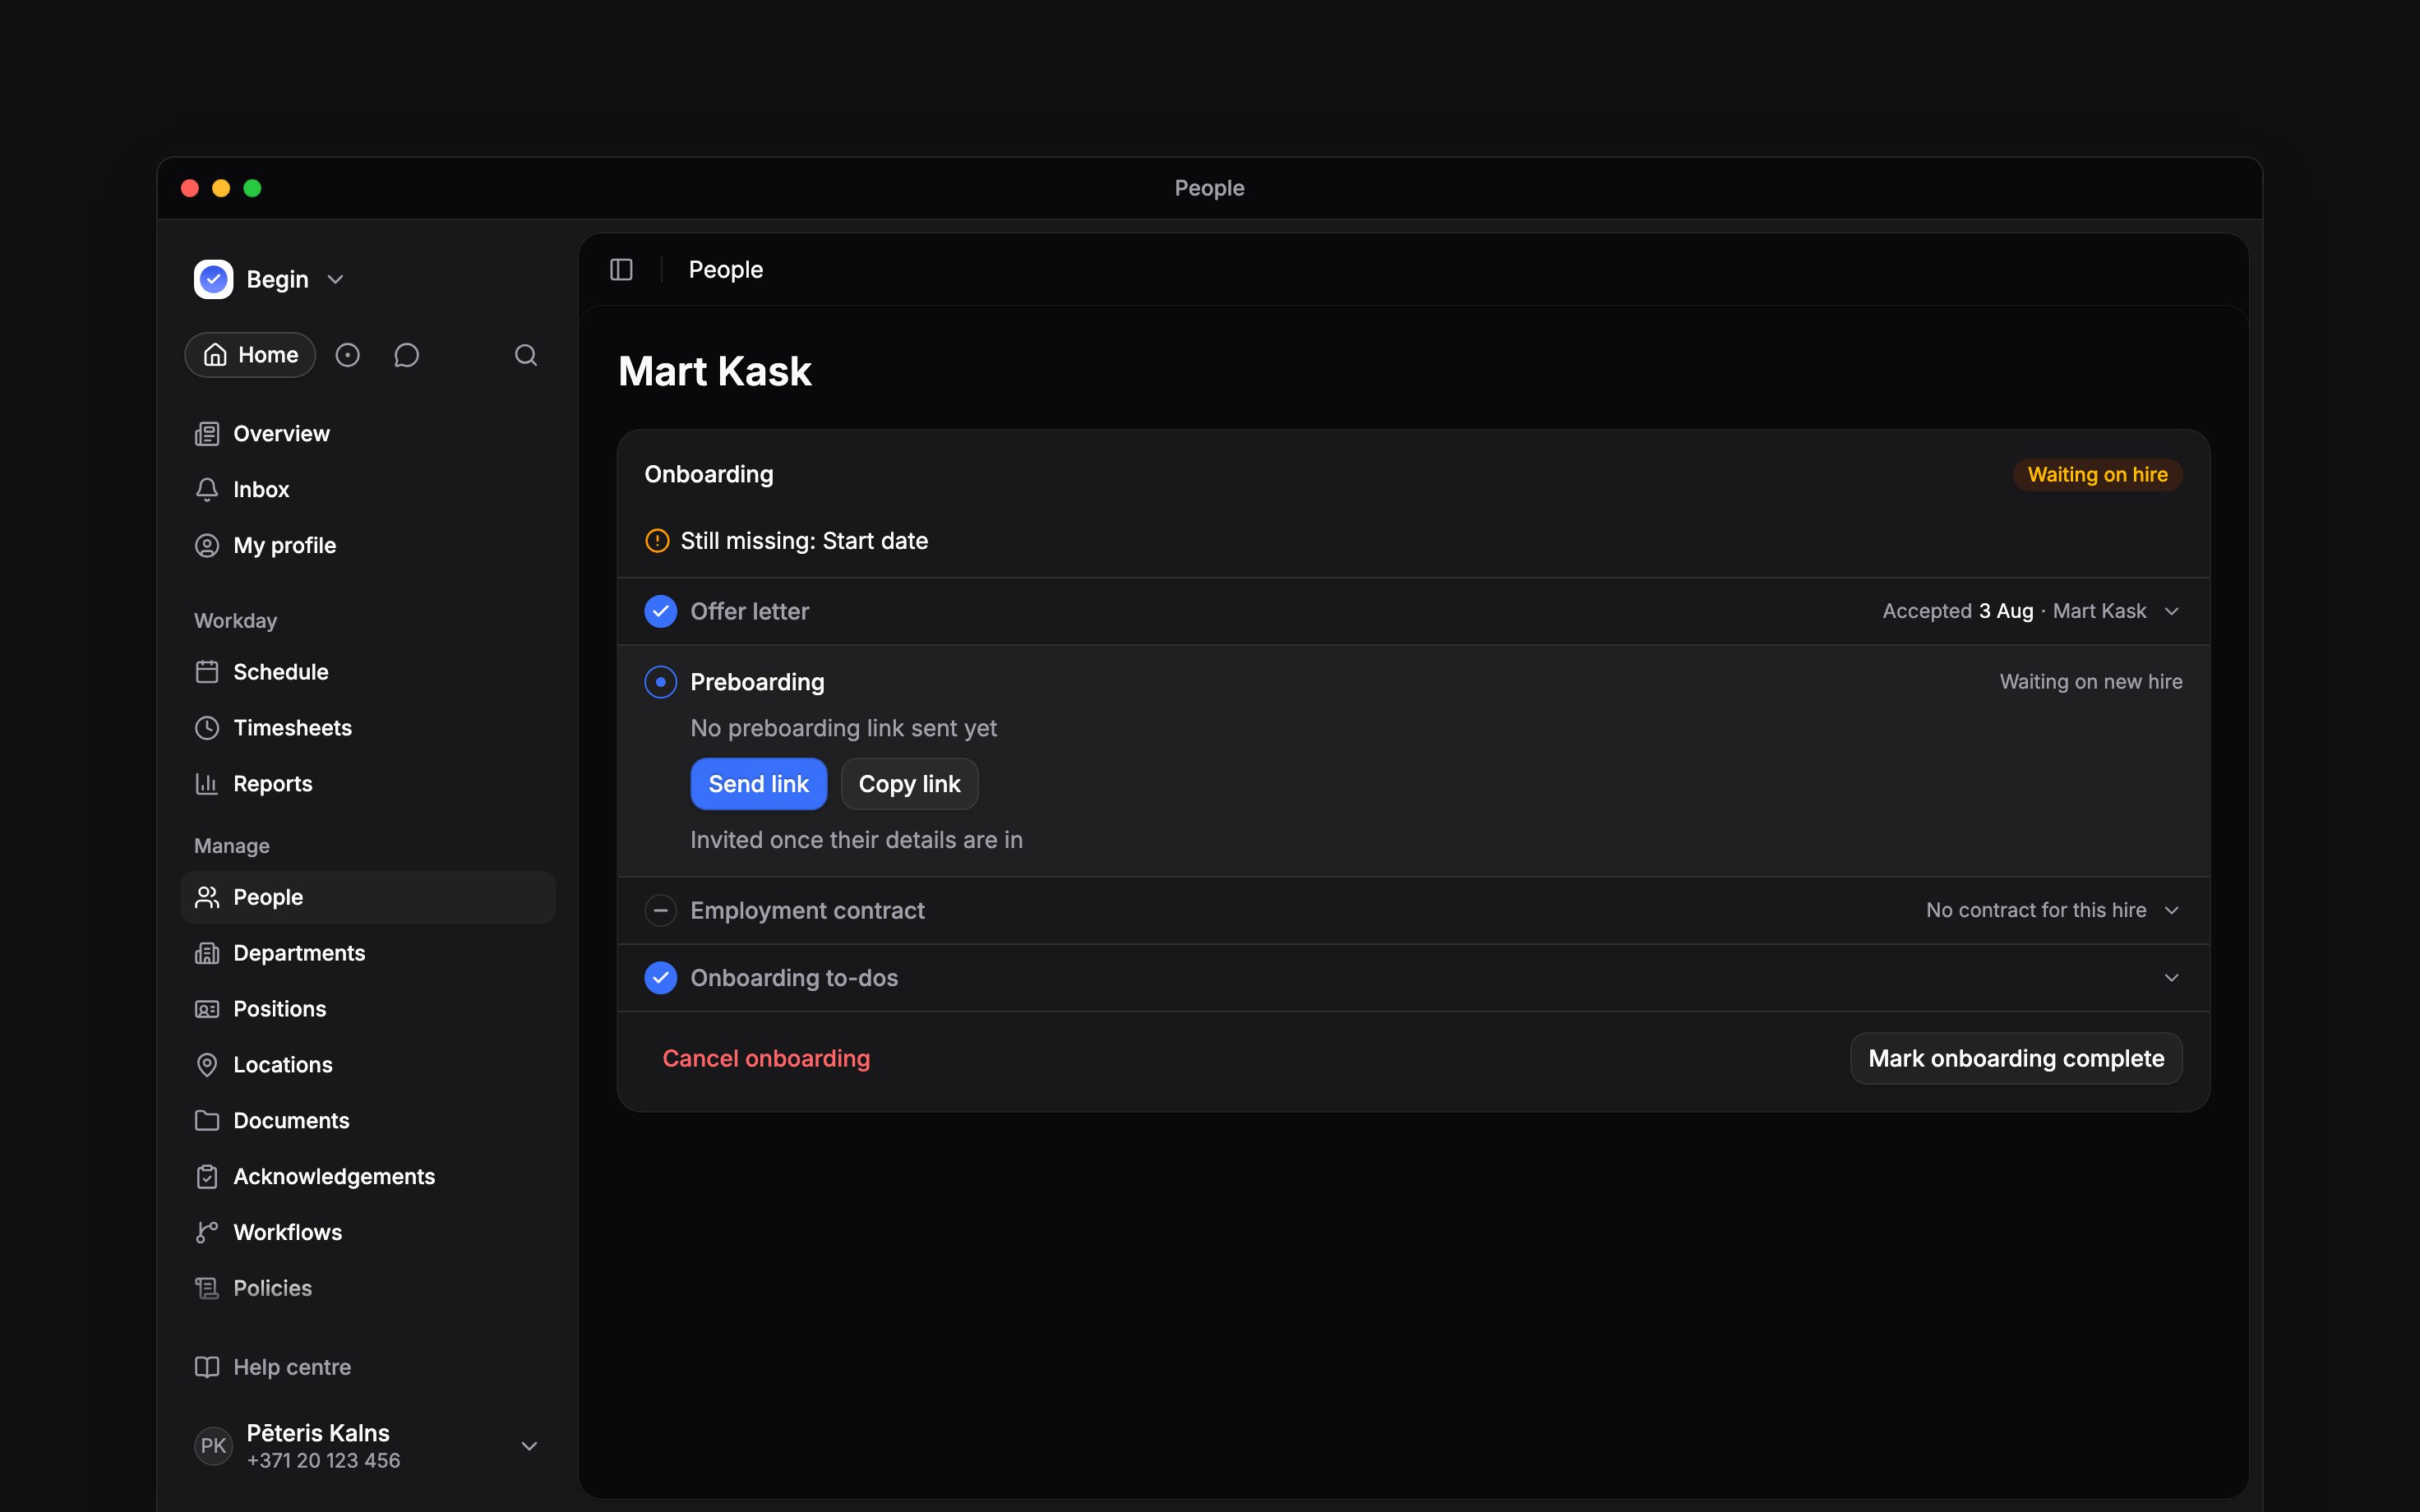Open the Pēteris Kalns account menu chevron

[529, 1446]
